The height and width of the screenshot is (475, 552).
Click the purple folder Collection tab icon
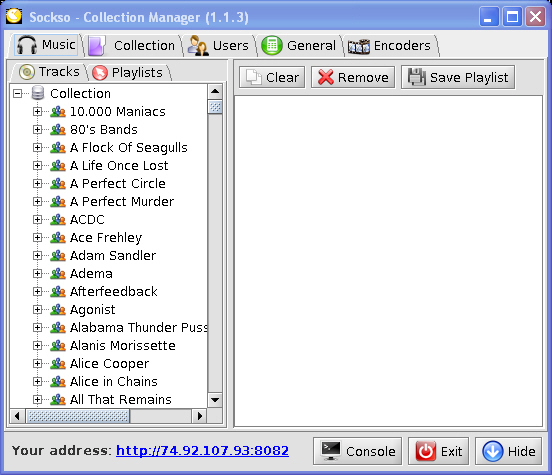pyautogui.click(x=97, y=46)
